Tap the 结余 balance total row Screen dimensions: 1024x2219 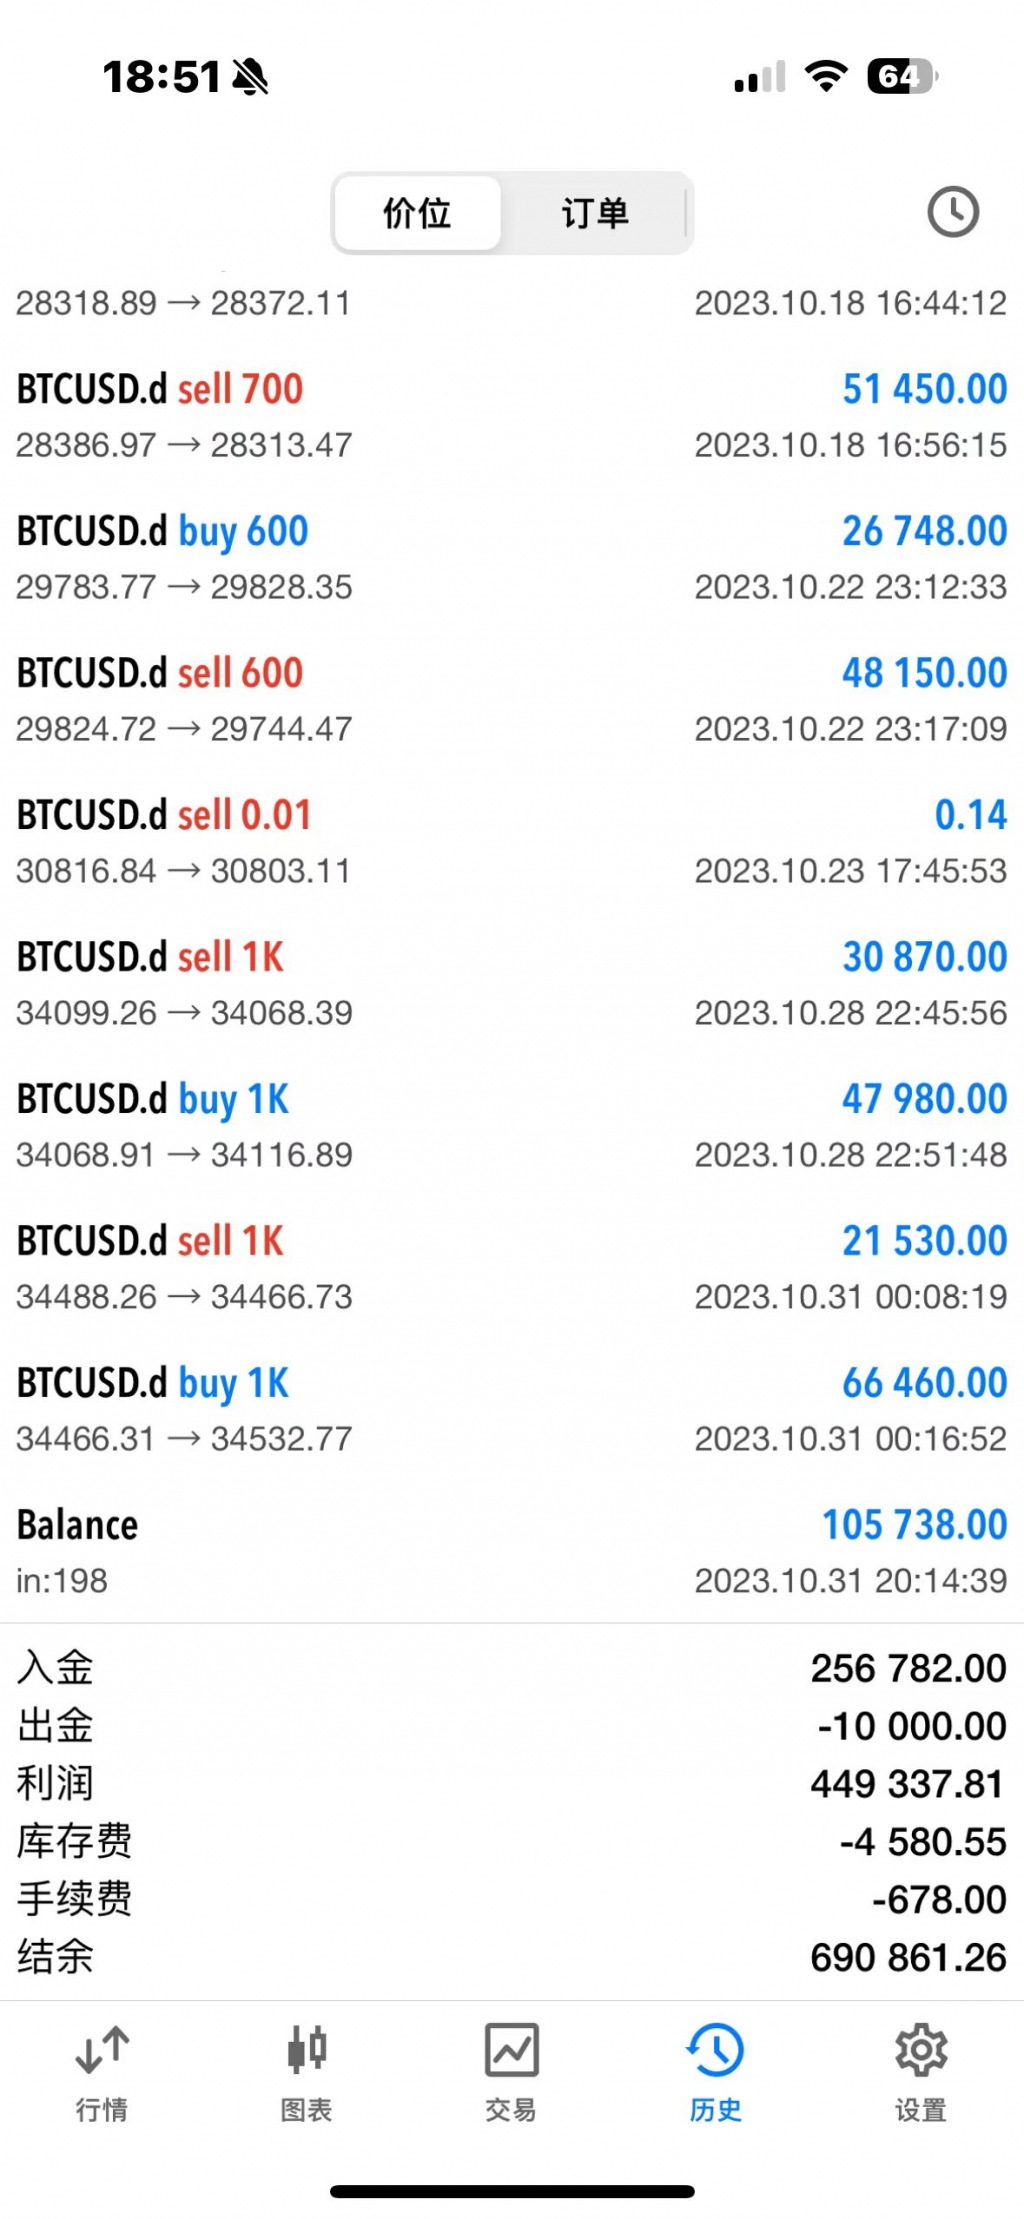[x=511, y=1957]
